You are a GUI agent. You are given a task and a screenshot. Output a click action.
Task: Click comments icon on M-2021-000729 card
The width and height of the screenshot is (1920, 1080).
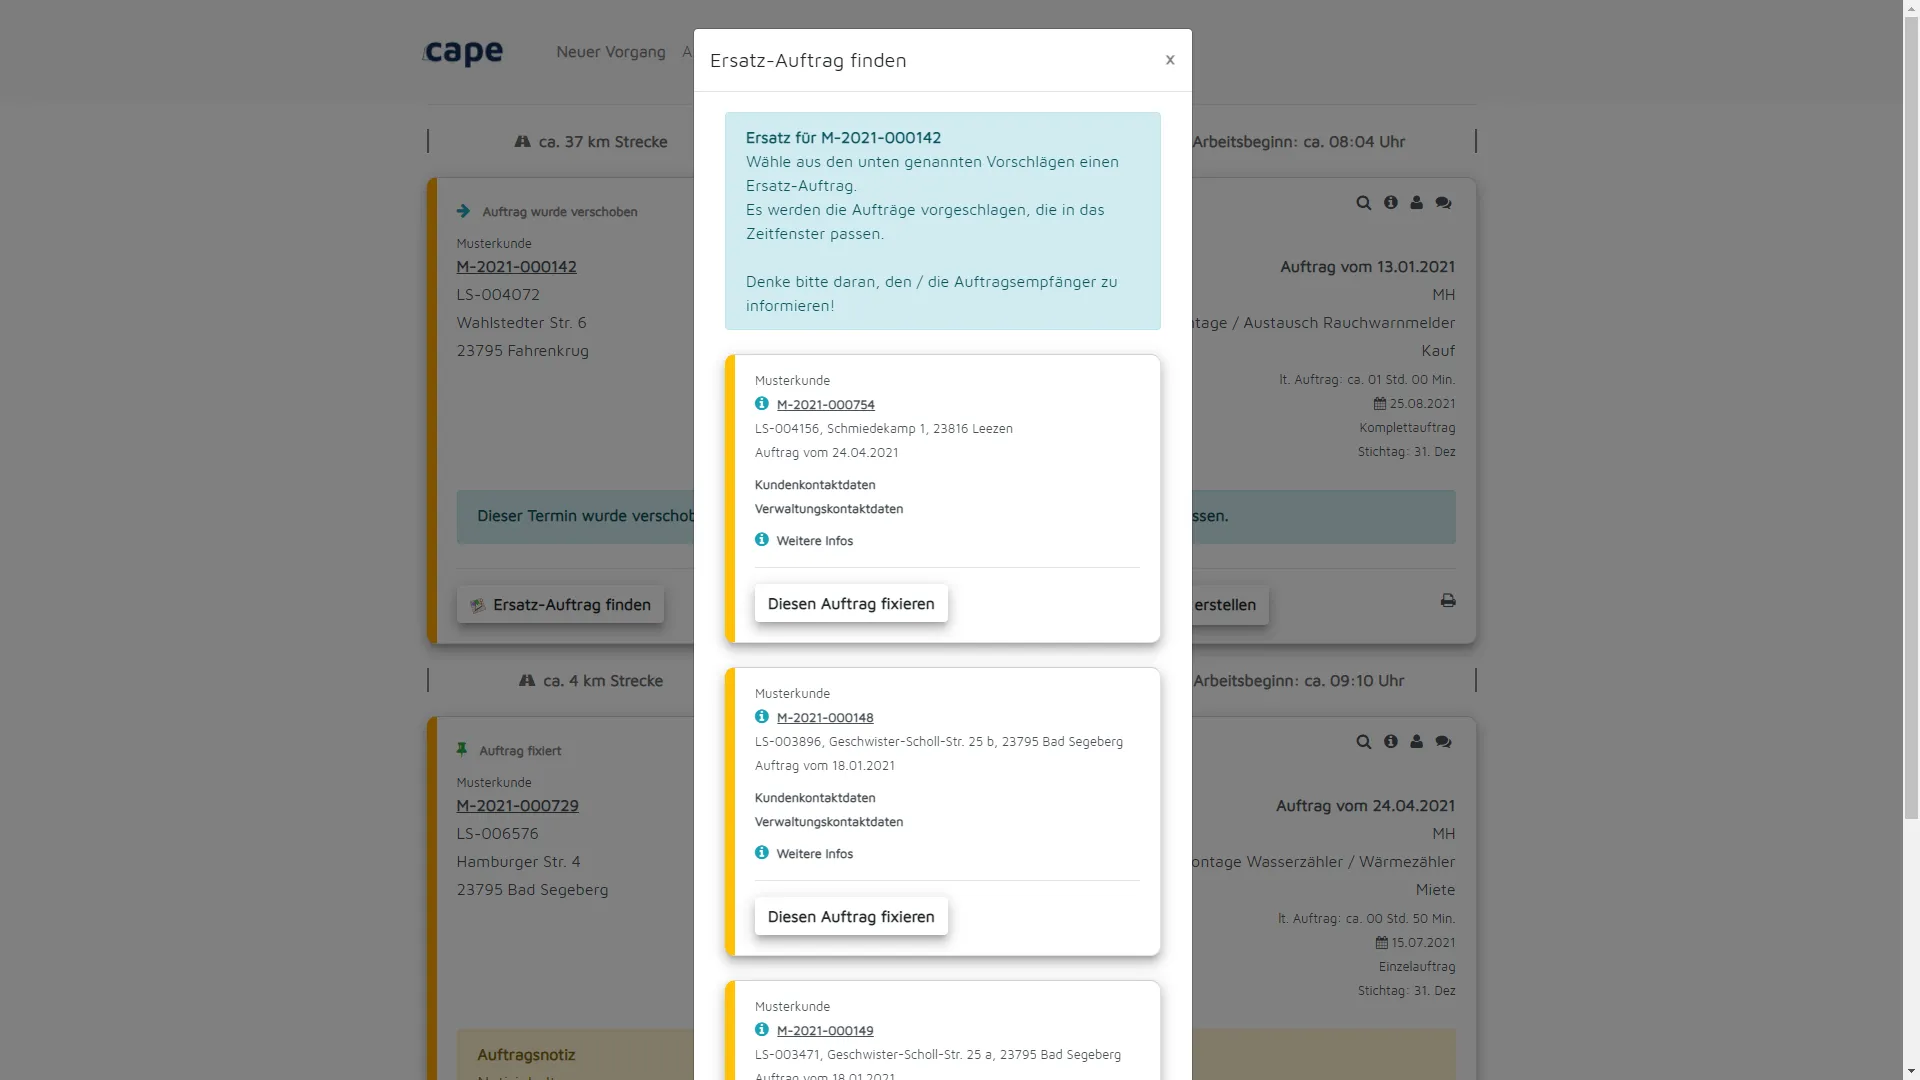(1444, 742)
